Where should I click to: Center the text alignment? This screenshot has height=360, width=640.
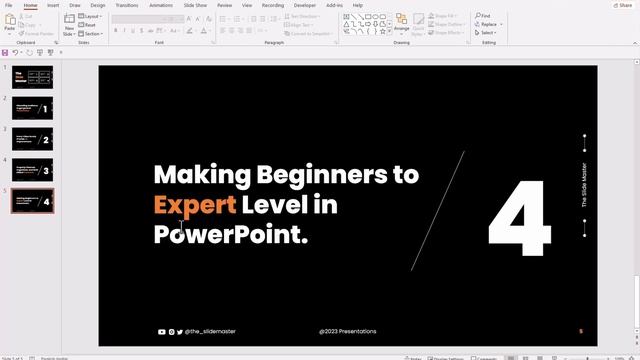tap(231, 31)
